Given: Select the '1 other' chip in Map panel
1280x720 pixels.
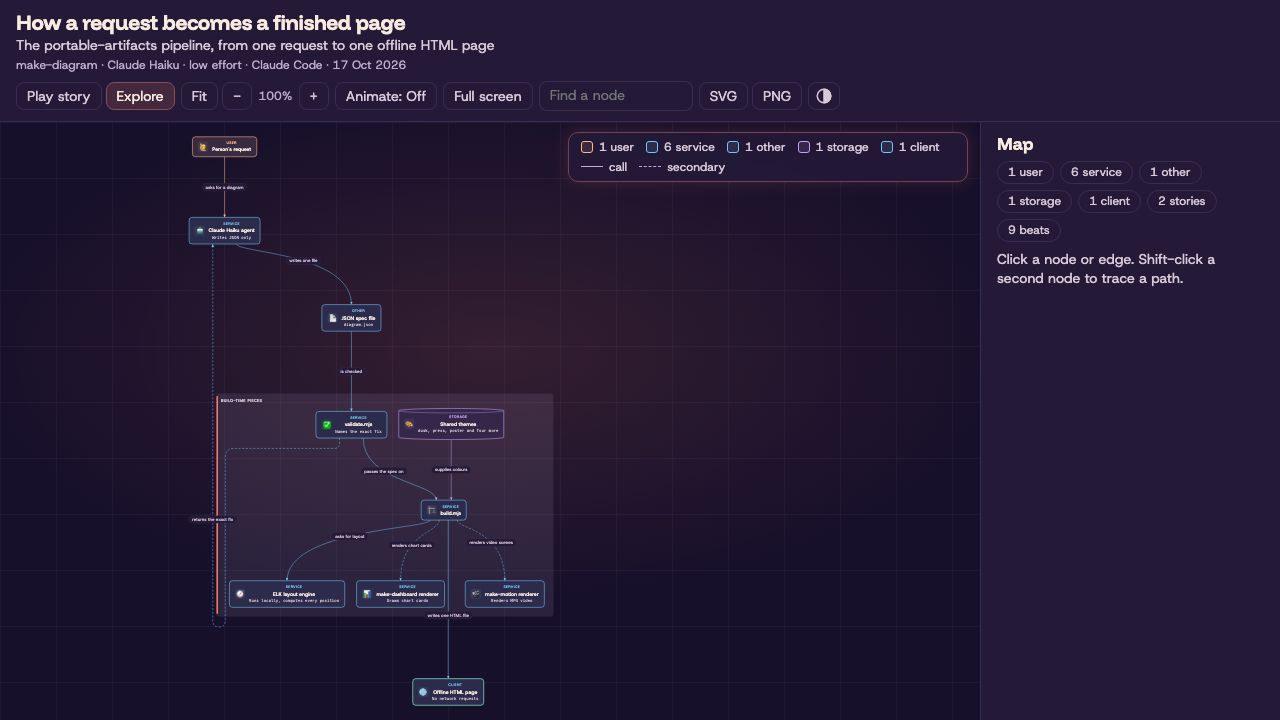Looking at the screenshot, I should coord(1171,172).
